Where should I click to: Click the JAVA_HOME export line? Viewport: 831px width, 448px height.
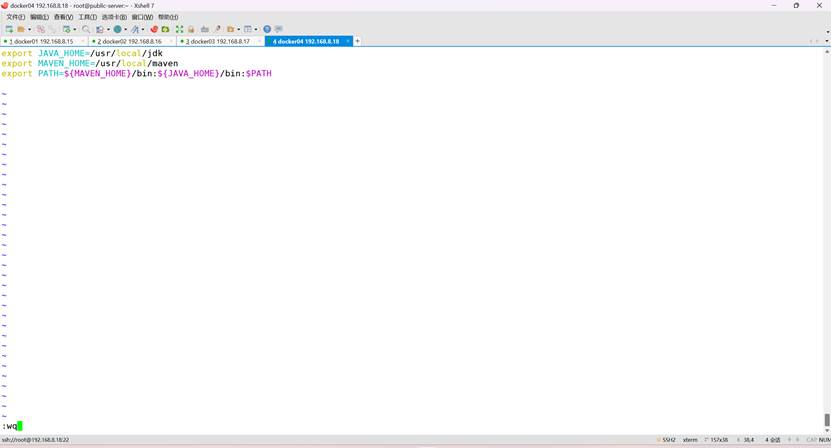tap(82, 53)
